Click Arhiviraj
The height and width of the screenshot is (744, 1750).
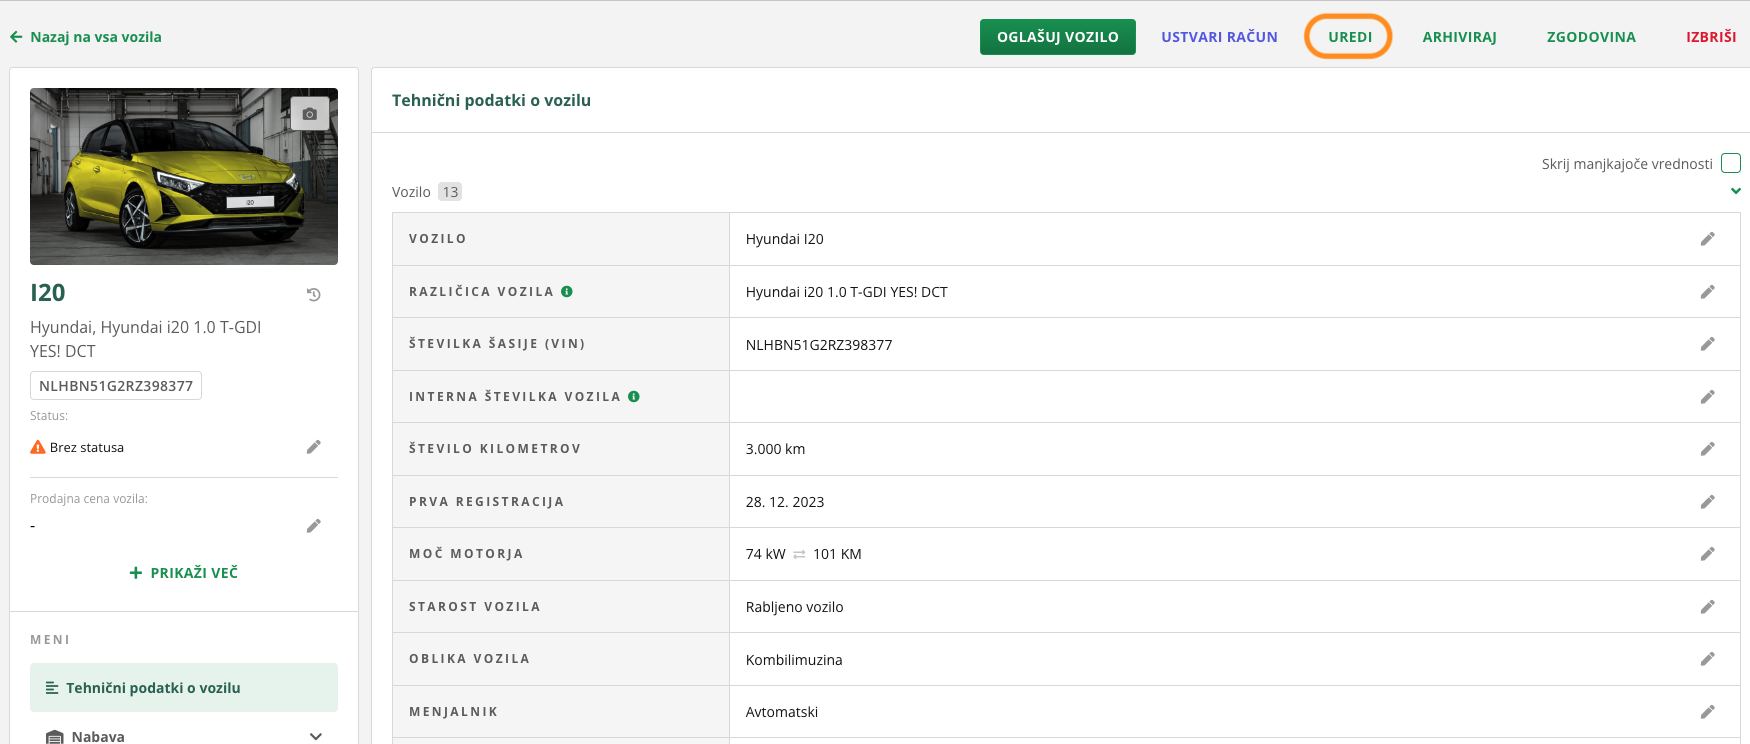(x=1459, y=37)
